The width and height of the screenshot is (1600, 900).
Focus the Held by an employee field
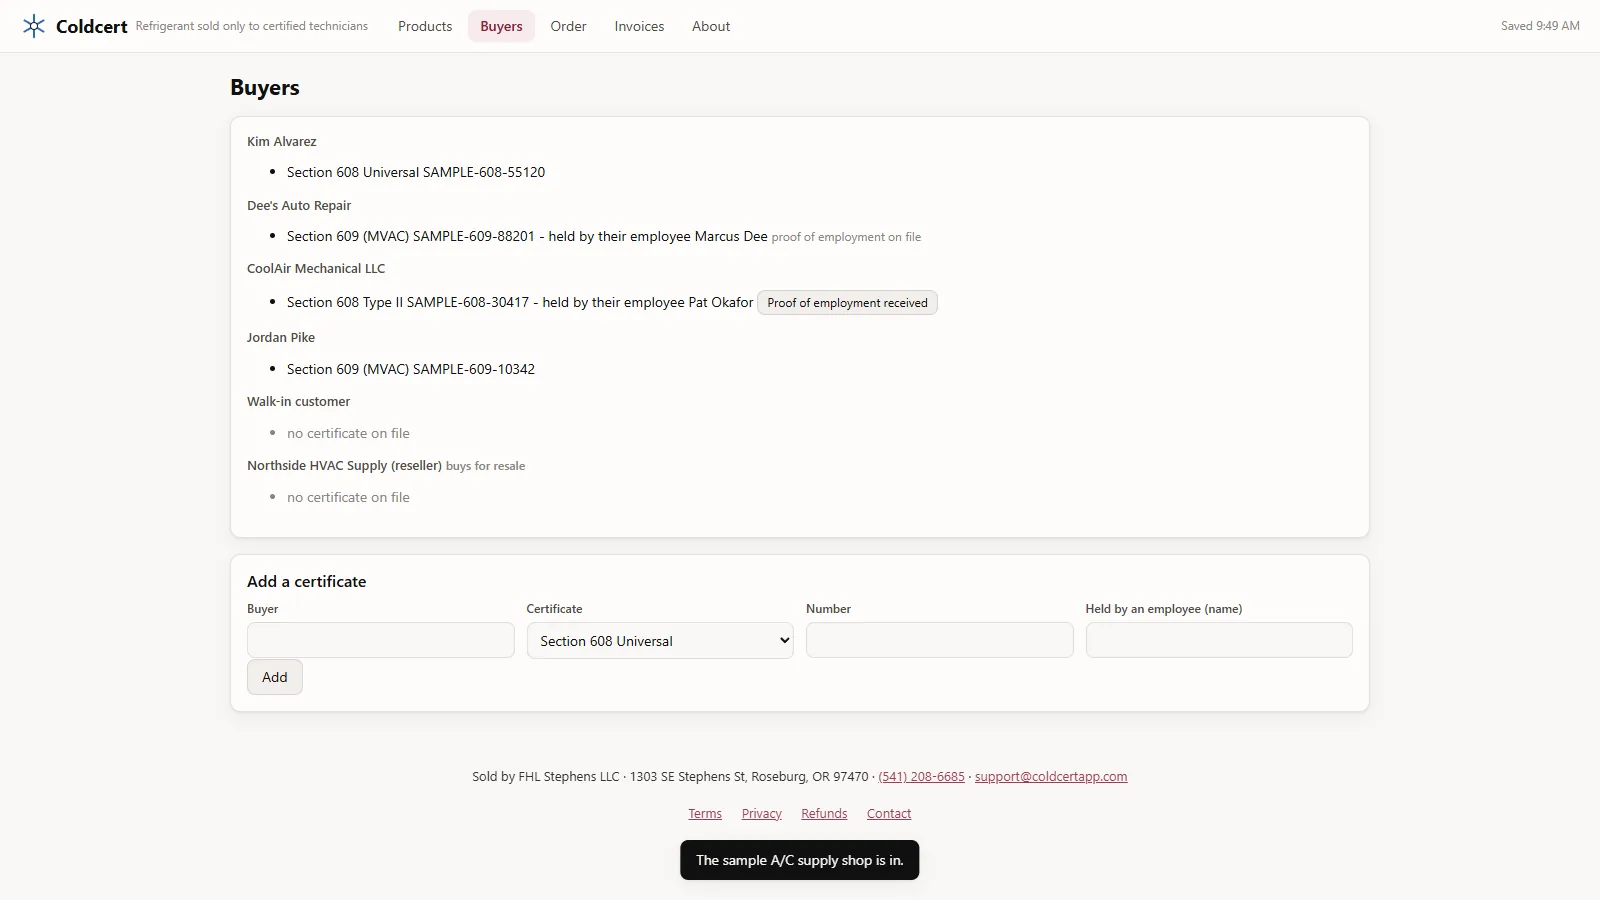coord(1219,640)
